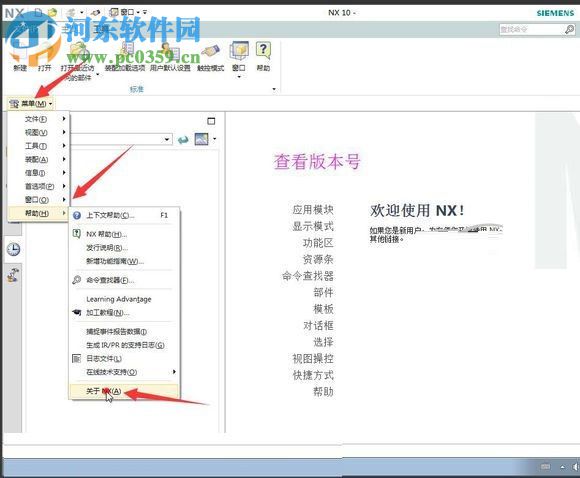Click the 应用模块 welcome page link
The width and height of the screenshot is (580, 478).
click(x=313, y=210)
